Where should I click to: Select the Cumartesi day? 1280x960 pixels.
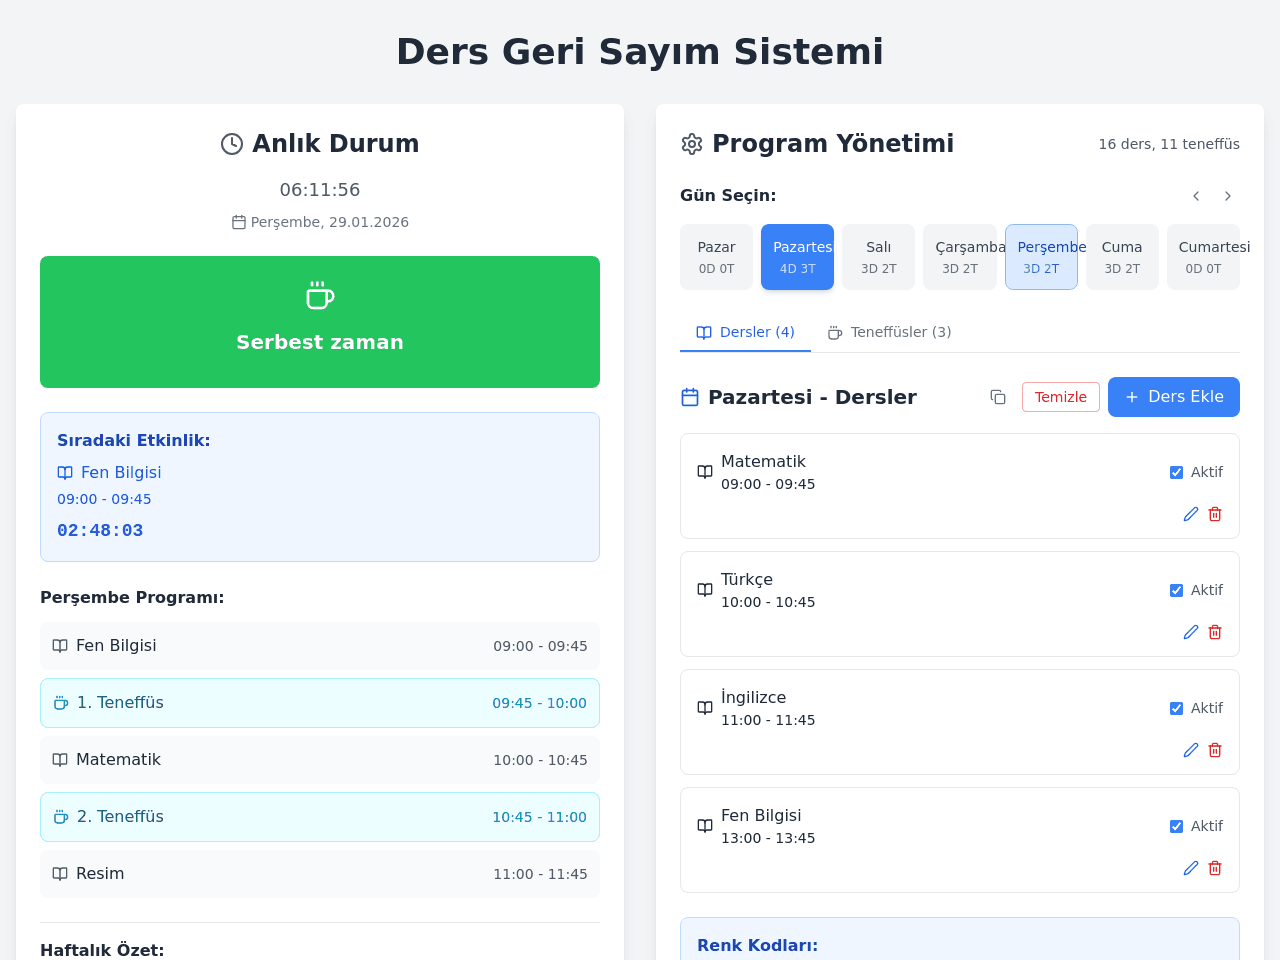pyautogui.click(x=1203, y=257)
